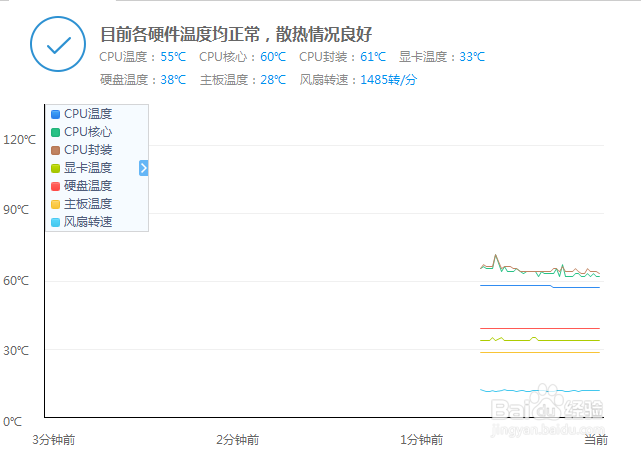Click the orange 主板温度 chart line
The image size is (641, 452).
pos(540,352)
